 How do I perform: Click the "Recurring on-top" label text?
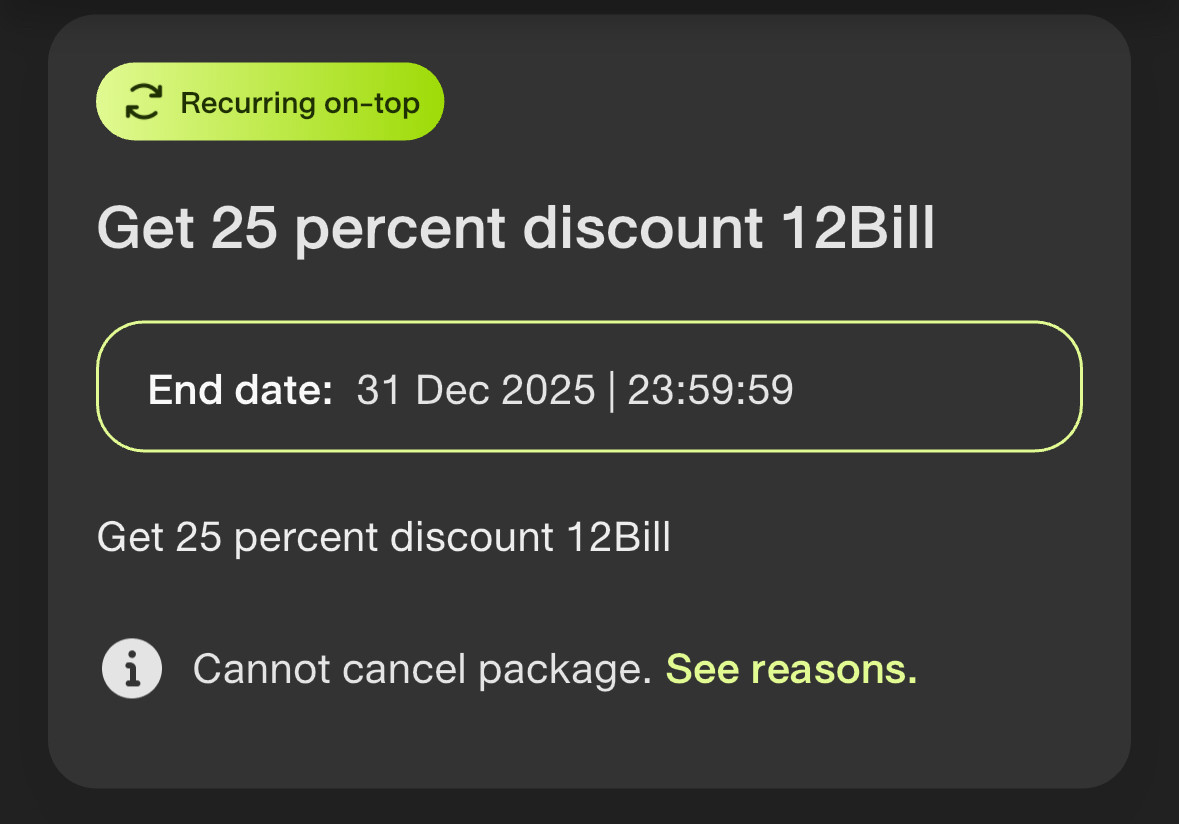coord(300,103)
